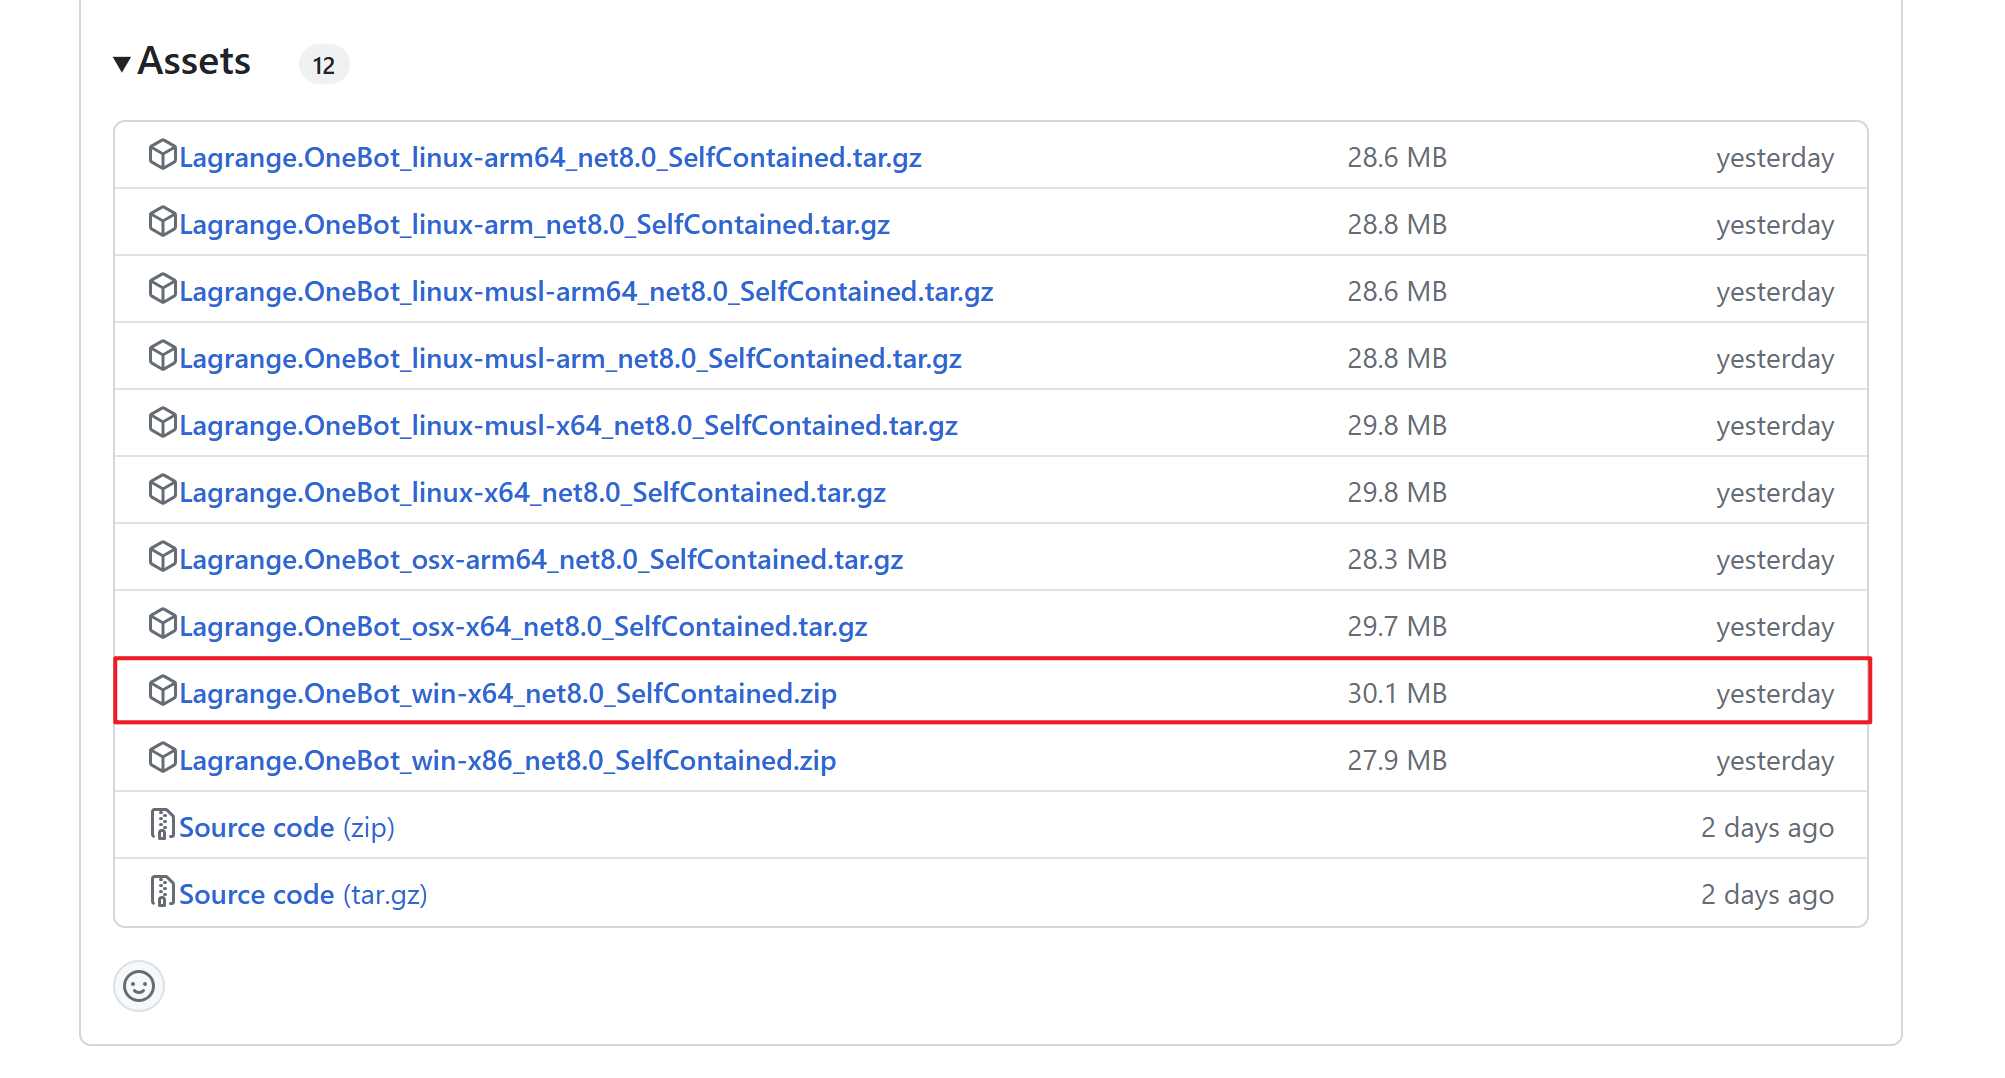The image size is (2005, 1078).
Task: Click 28.8 MB size of linux-musl-arm file
Action: pos(1397,359)
